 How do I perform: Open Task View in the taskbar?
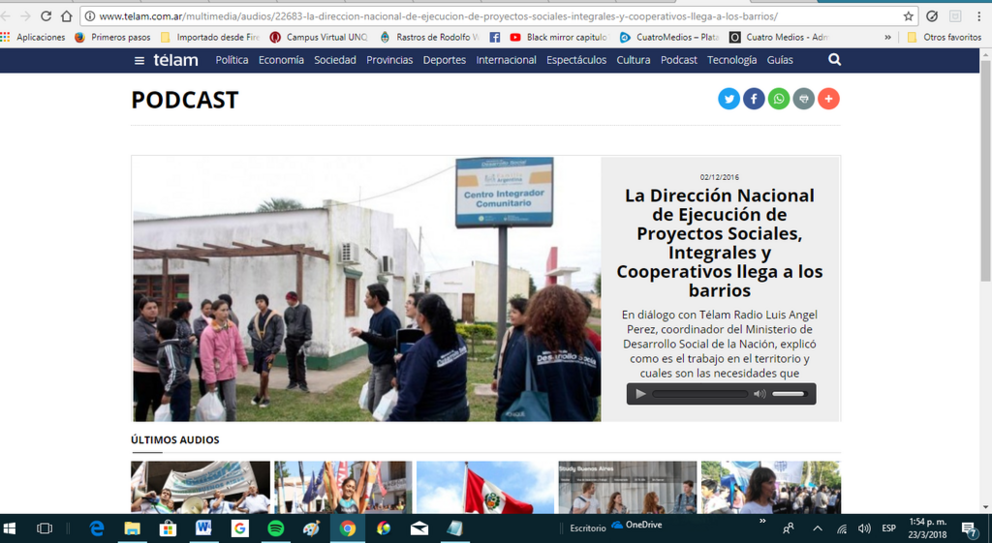coord(44,528)
